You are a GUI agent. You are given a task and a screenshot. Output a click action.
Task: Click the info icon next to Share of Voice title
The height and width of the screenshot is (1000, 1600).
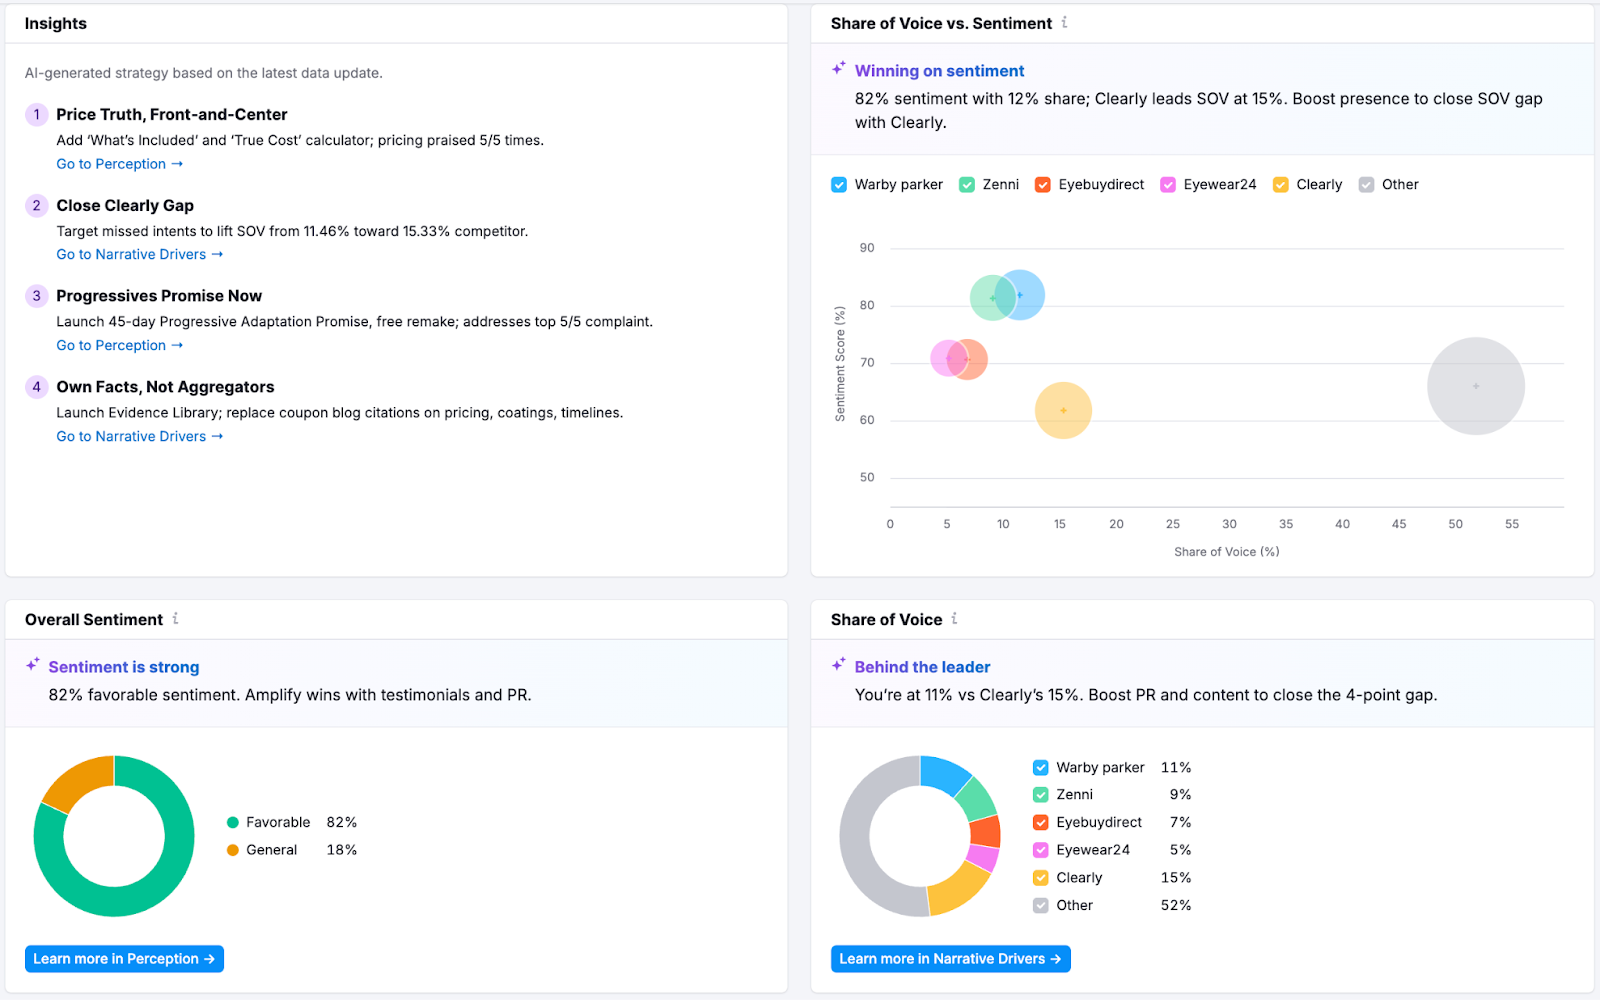click(954, 619)
